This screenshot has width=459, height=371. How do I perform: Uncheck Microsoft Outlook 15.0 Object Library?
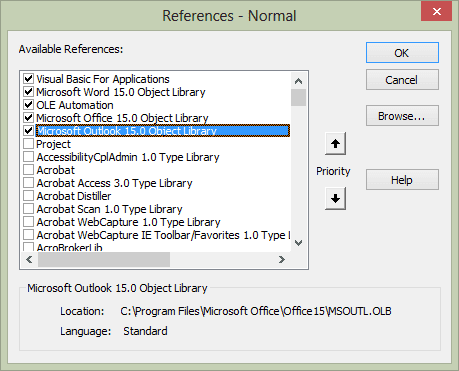click(x=29, y=131)
